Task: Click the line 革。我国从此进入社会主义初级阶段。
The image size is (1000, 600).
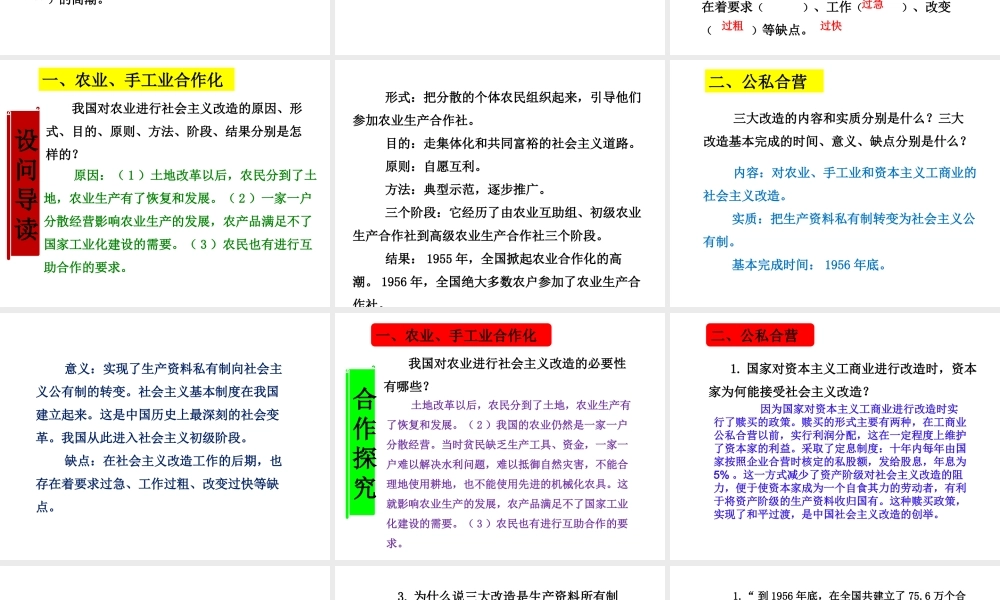Action: (x=142, y=438)
